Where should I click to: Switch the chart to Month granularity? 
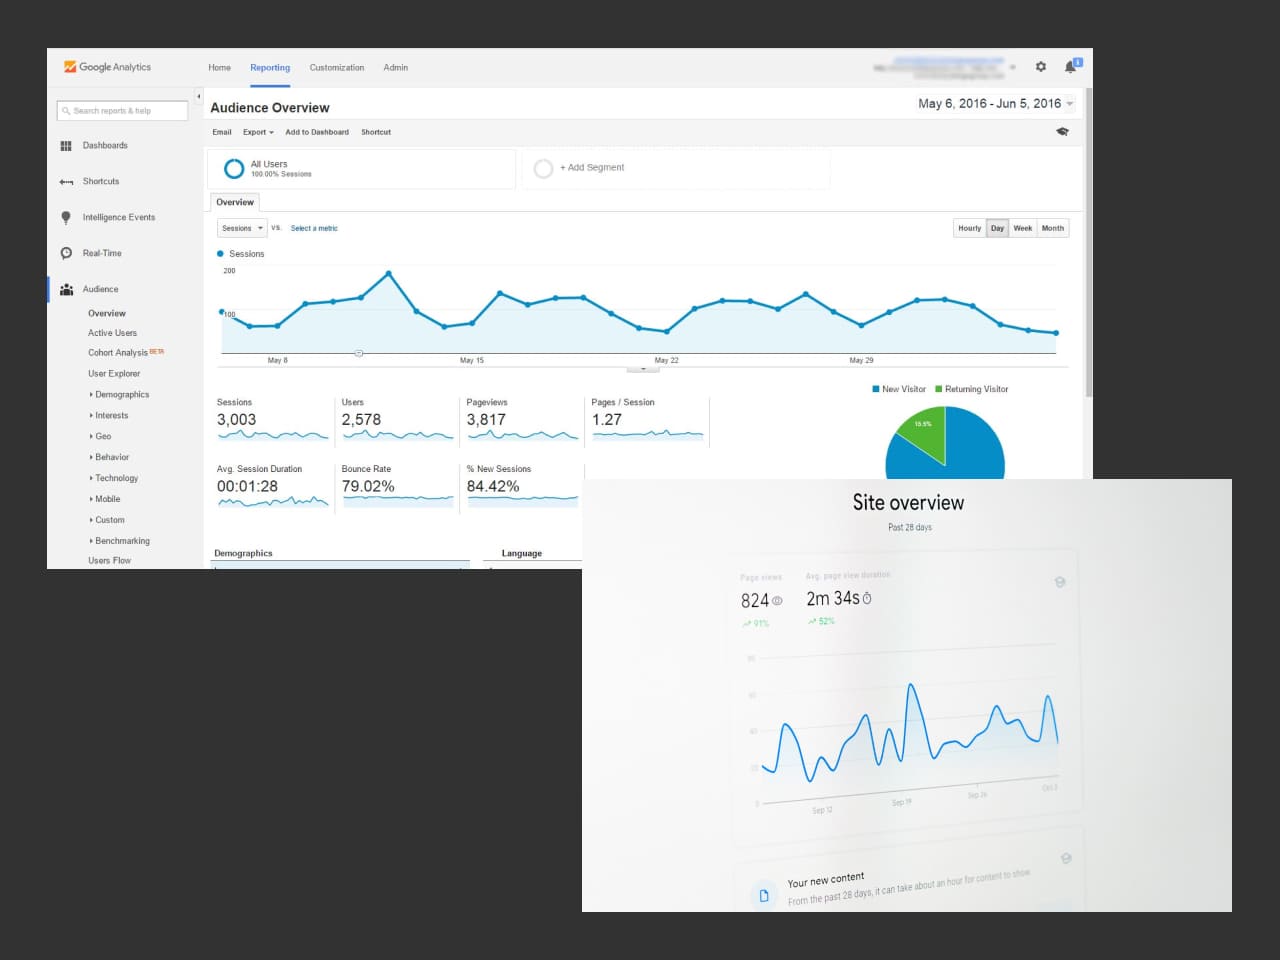click(1052, 228)
